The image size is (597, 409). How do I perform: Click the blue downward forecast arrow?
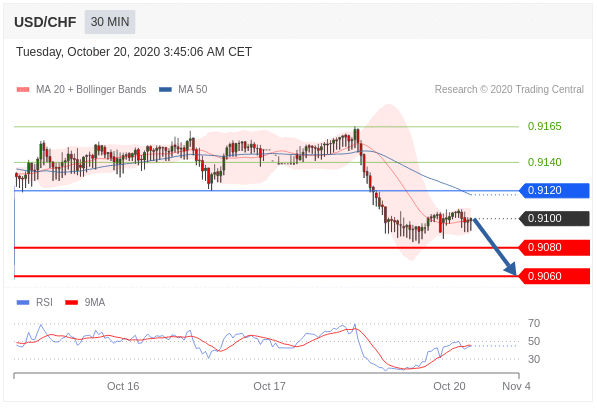click(x=495, y=247)
